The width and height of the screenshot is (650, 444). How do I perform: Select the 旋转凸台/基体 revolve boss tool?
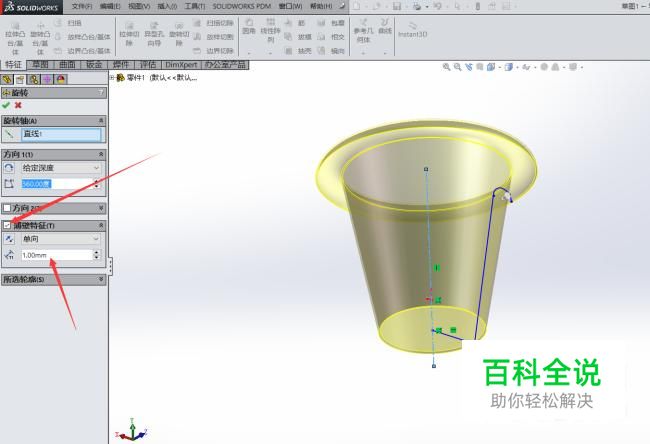tap(40, 38)
